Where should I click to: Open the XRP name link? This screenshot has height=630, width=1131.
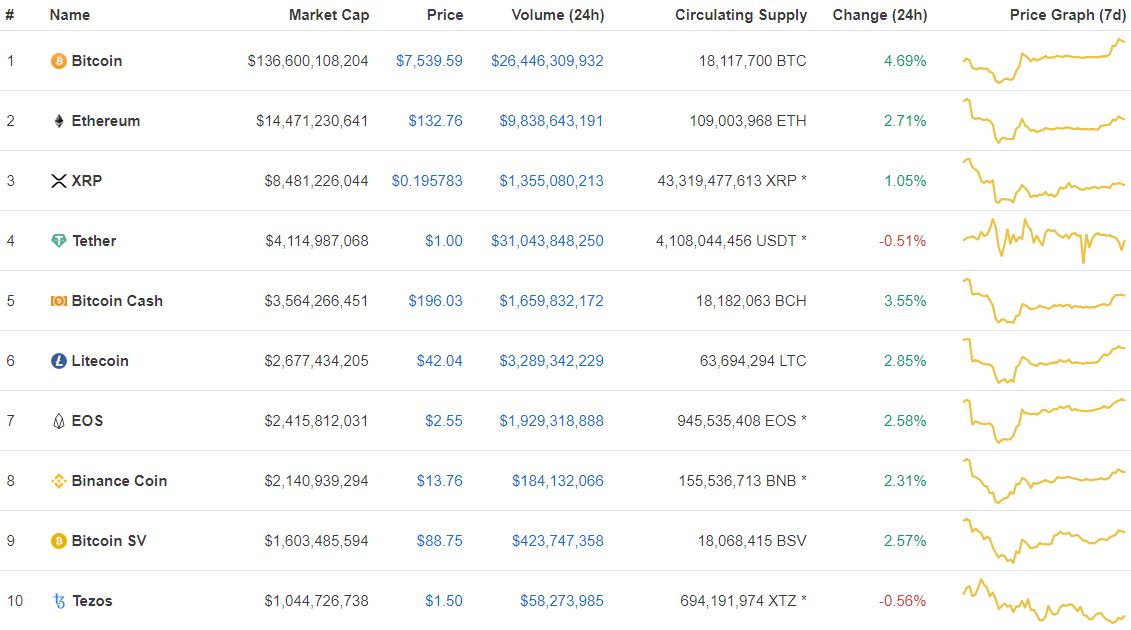point(87,180)
